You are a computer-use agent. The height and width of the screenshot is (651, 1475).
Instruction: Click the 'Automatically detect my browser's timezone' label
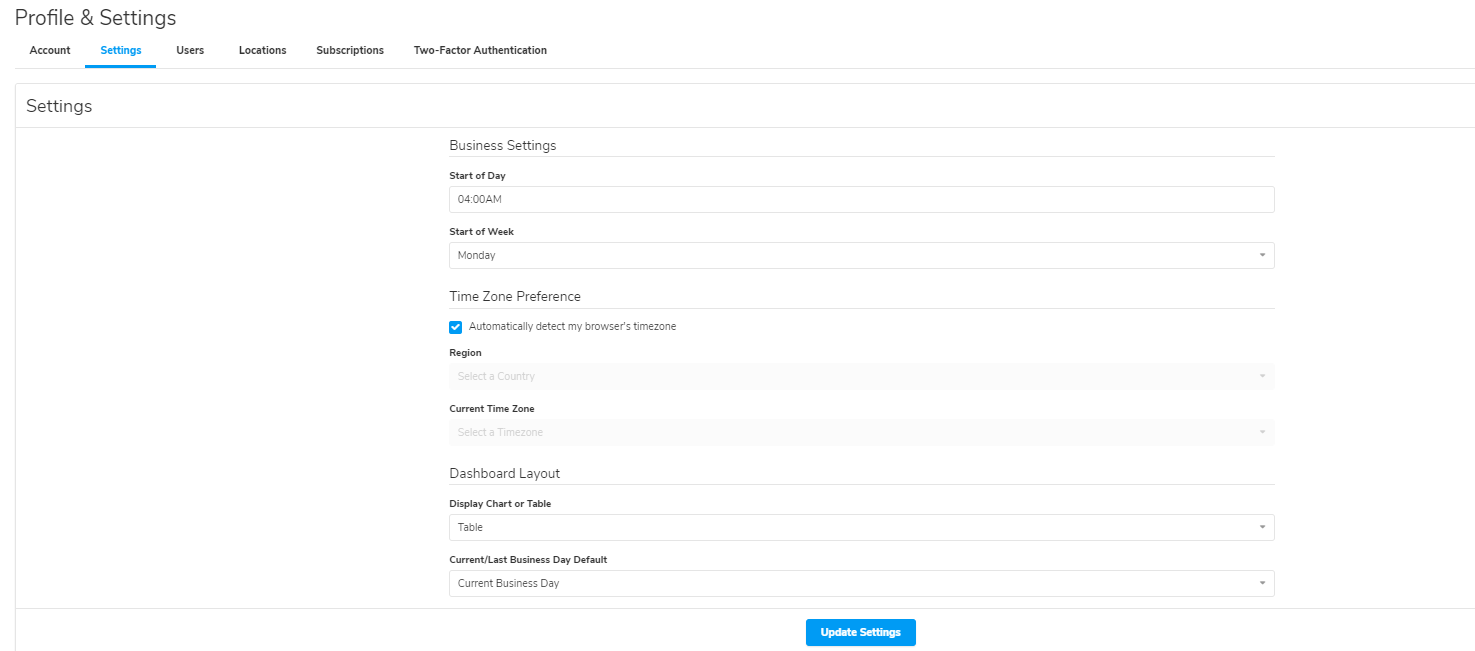point(572,327)
